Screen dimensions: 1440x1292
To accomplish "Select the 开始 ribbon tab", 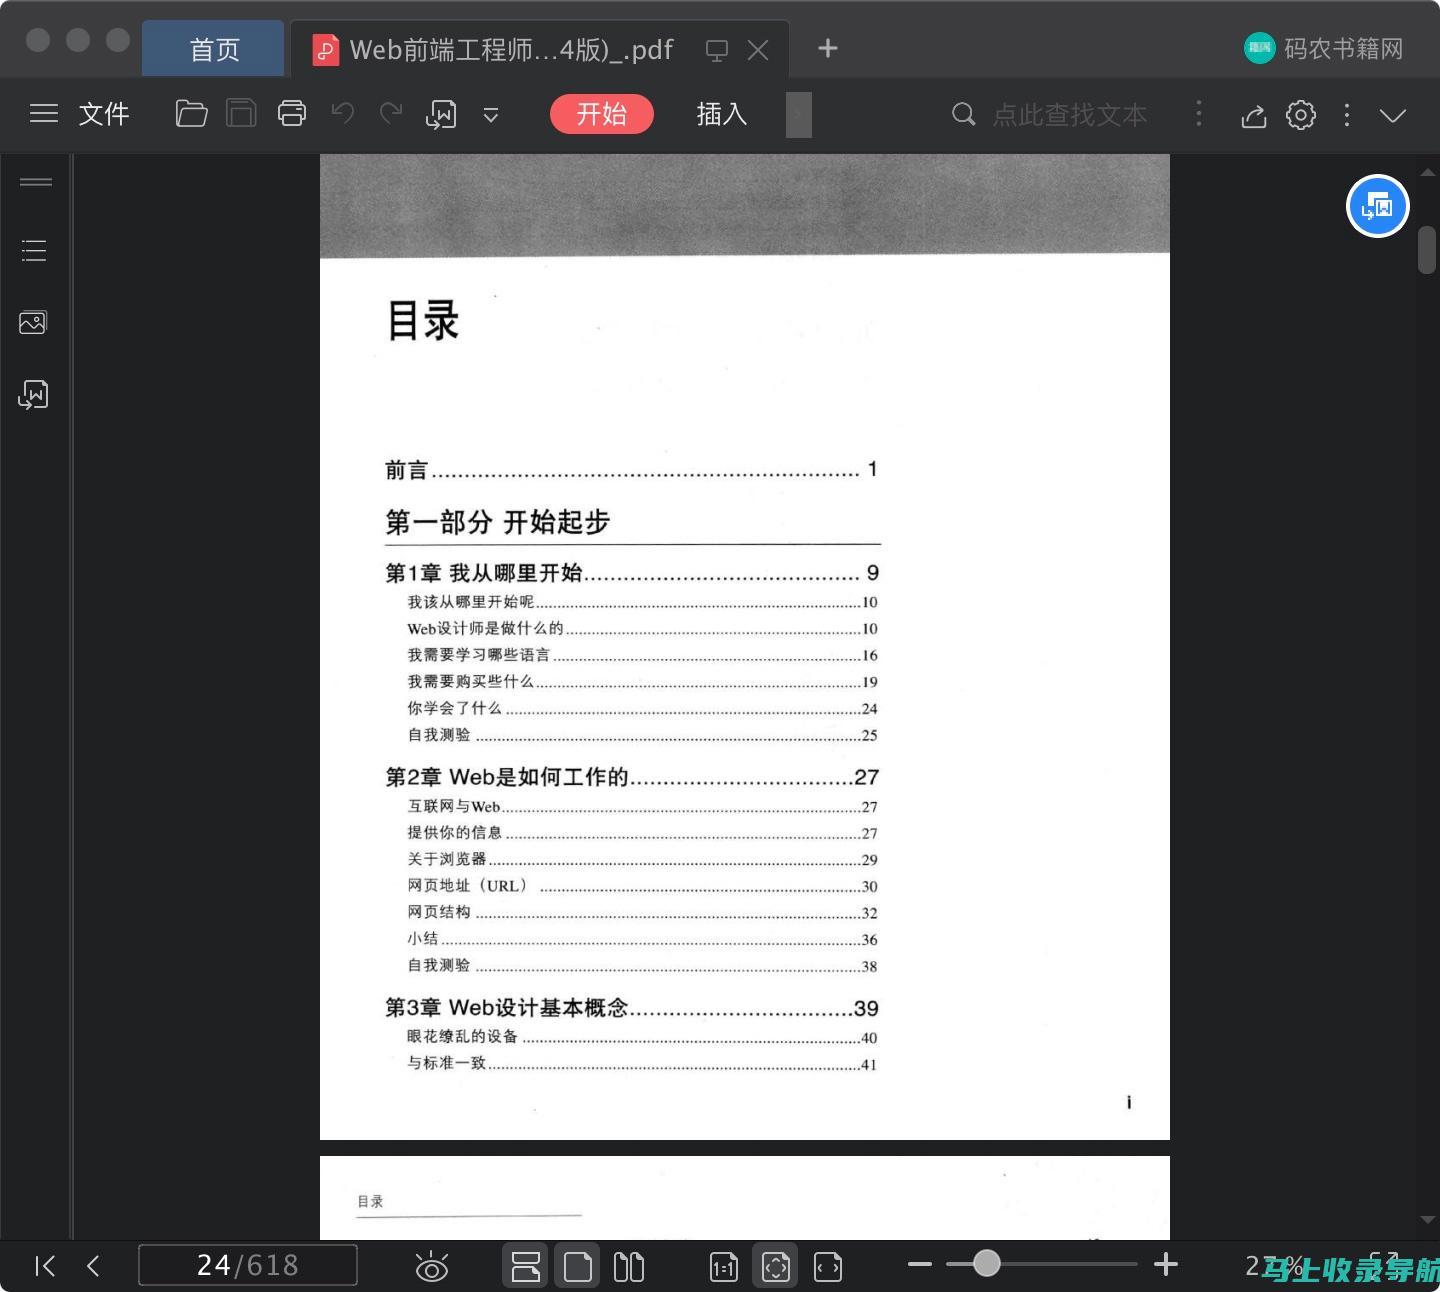I will tap(601, 114).
